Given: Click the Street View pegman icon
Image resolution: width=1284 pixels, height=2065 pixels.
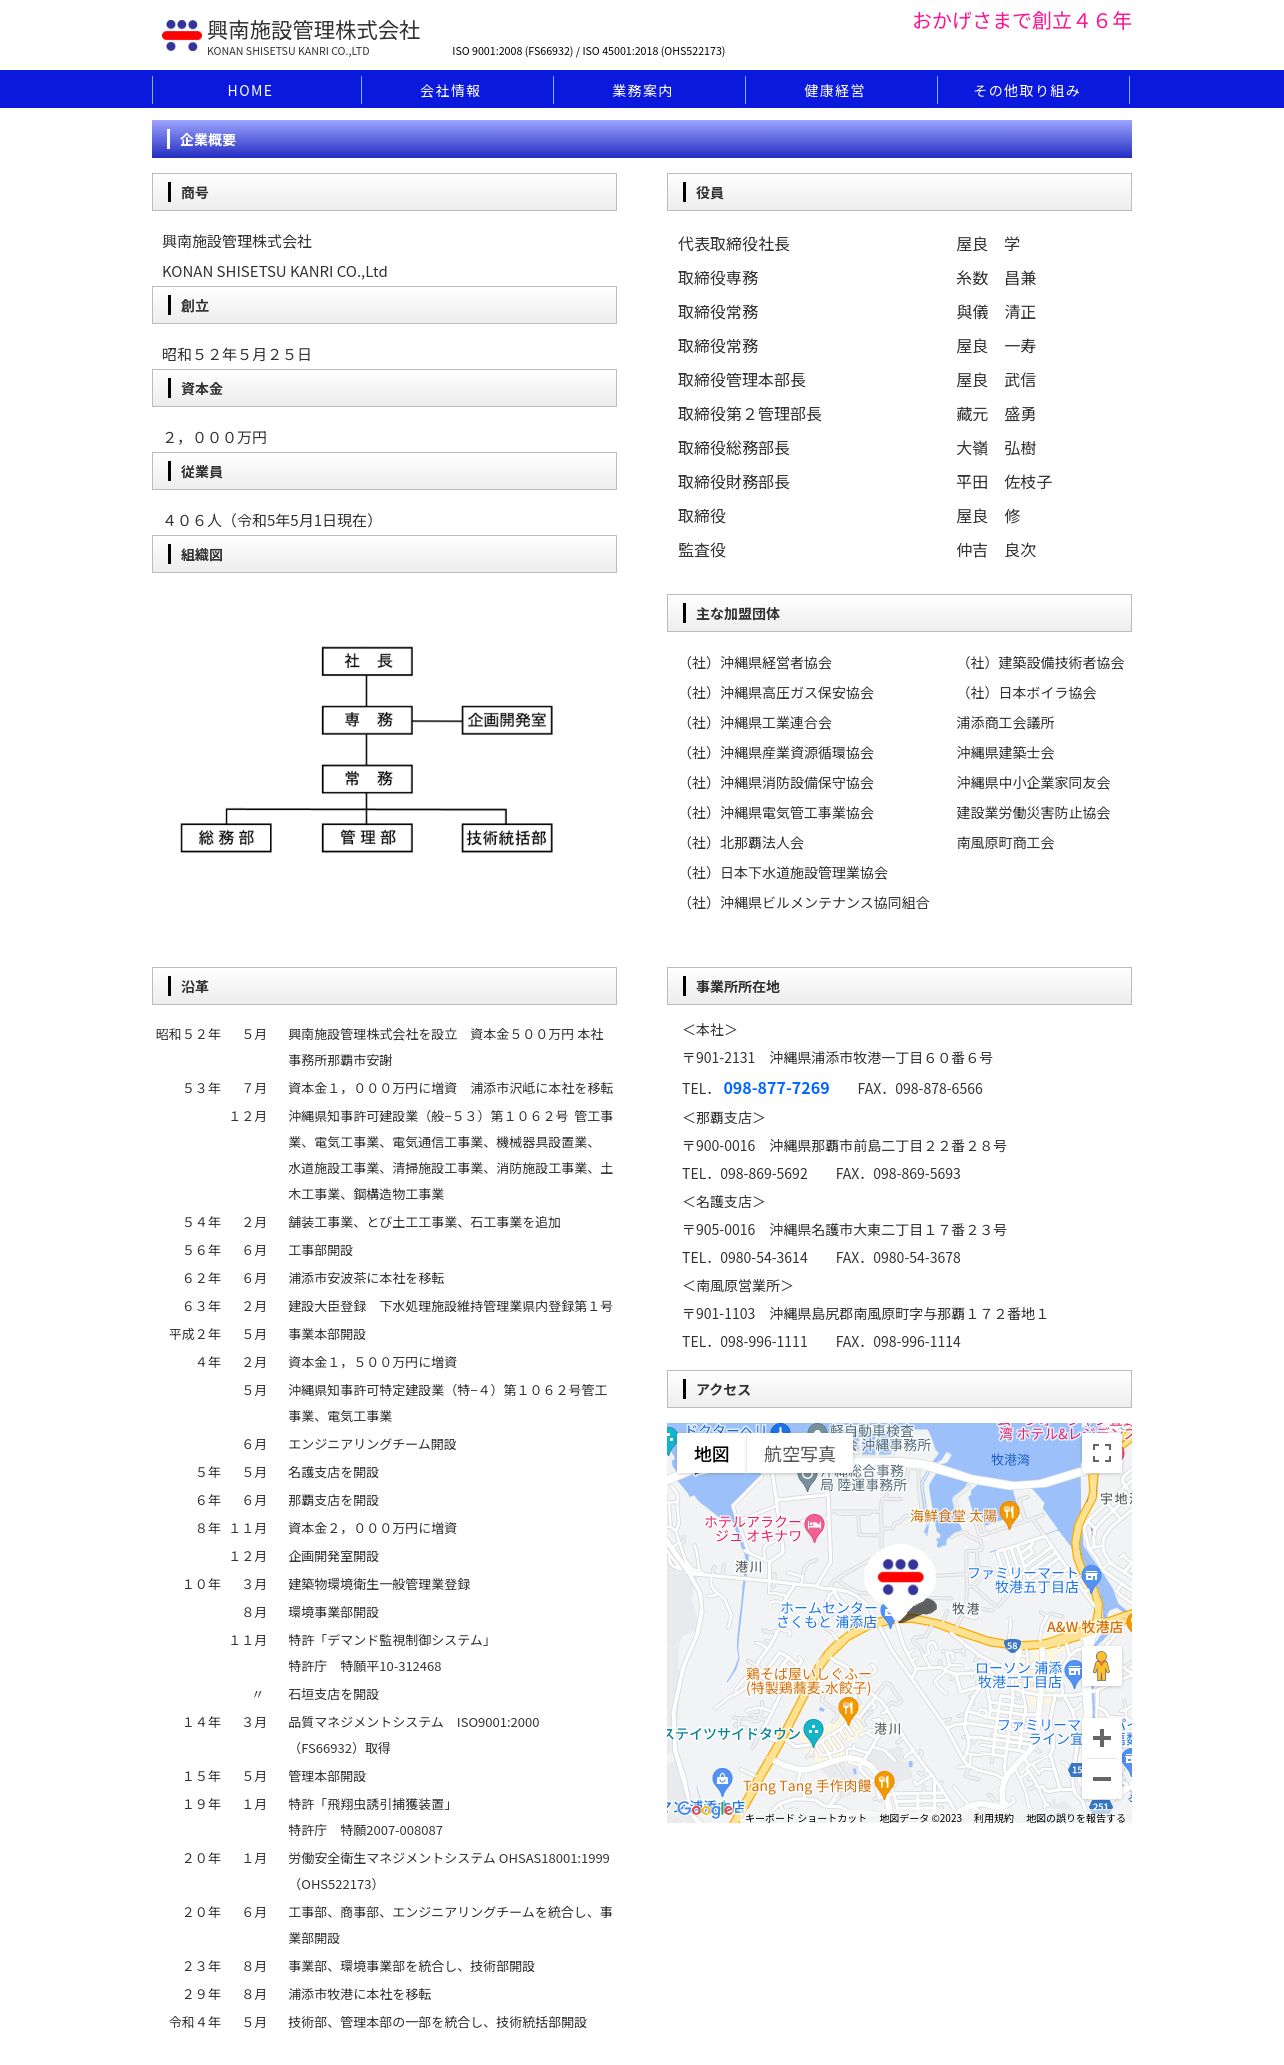Looking at the screenshot, I should (1101, 1666).
